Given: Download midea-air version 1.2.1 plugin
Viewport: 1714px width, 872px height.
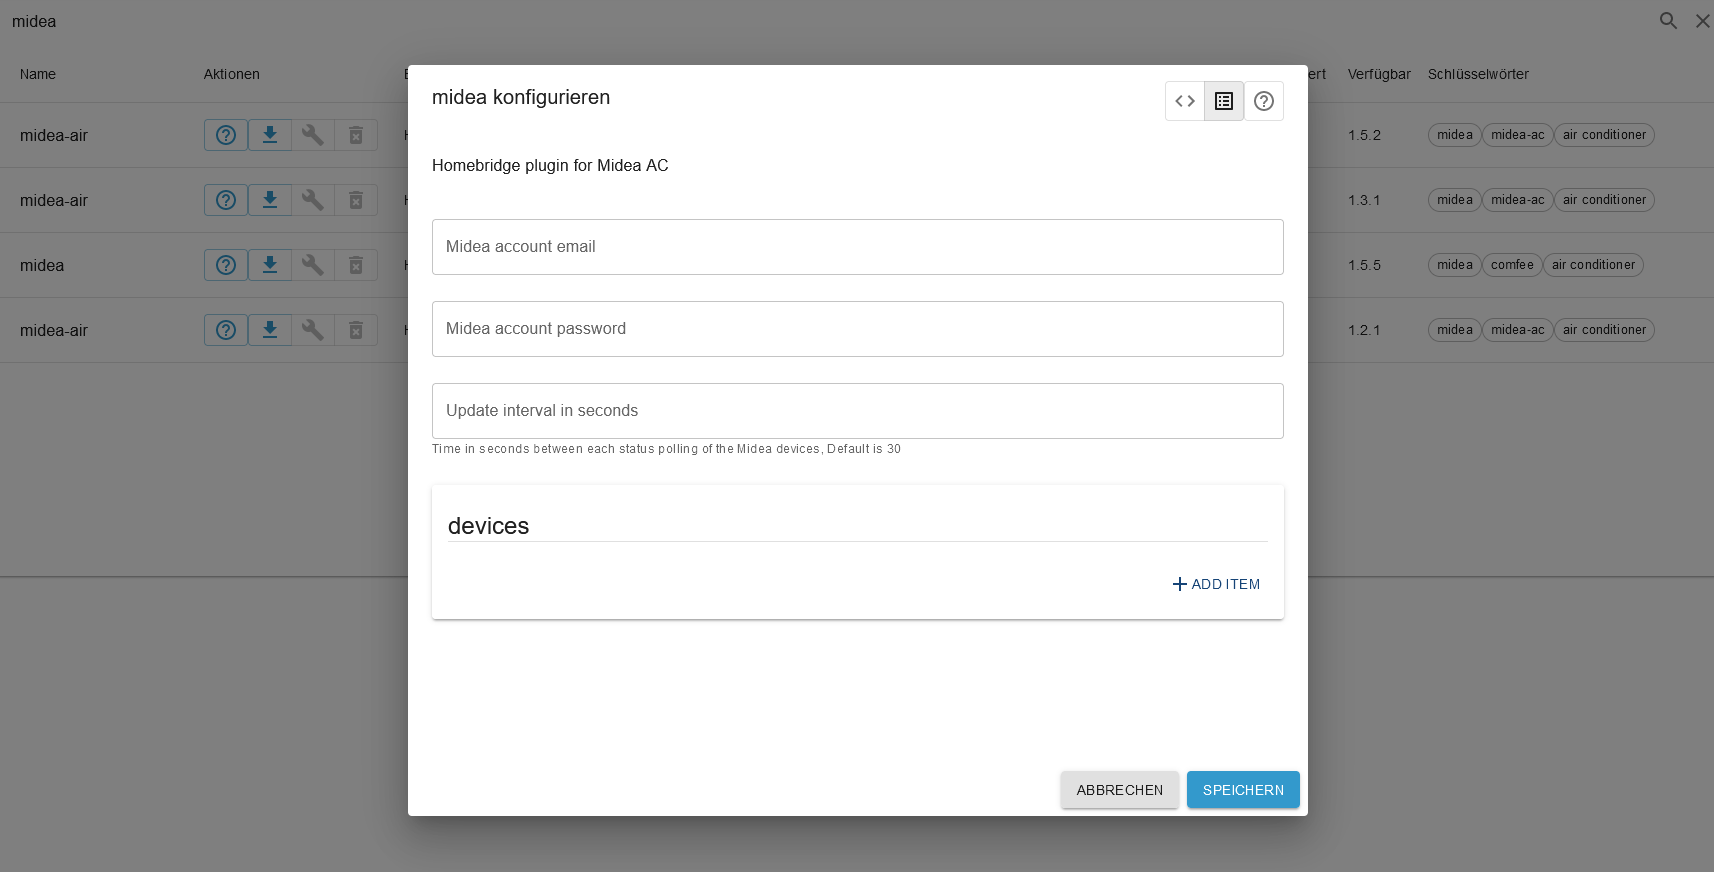Looking at the screenshot, I should [x=270, y=330].
